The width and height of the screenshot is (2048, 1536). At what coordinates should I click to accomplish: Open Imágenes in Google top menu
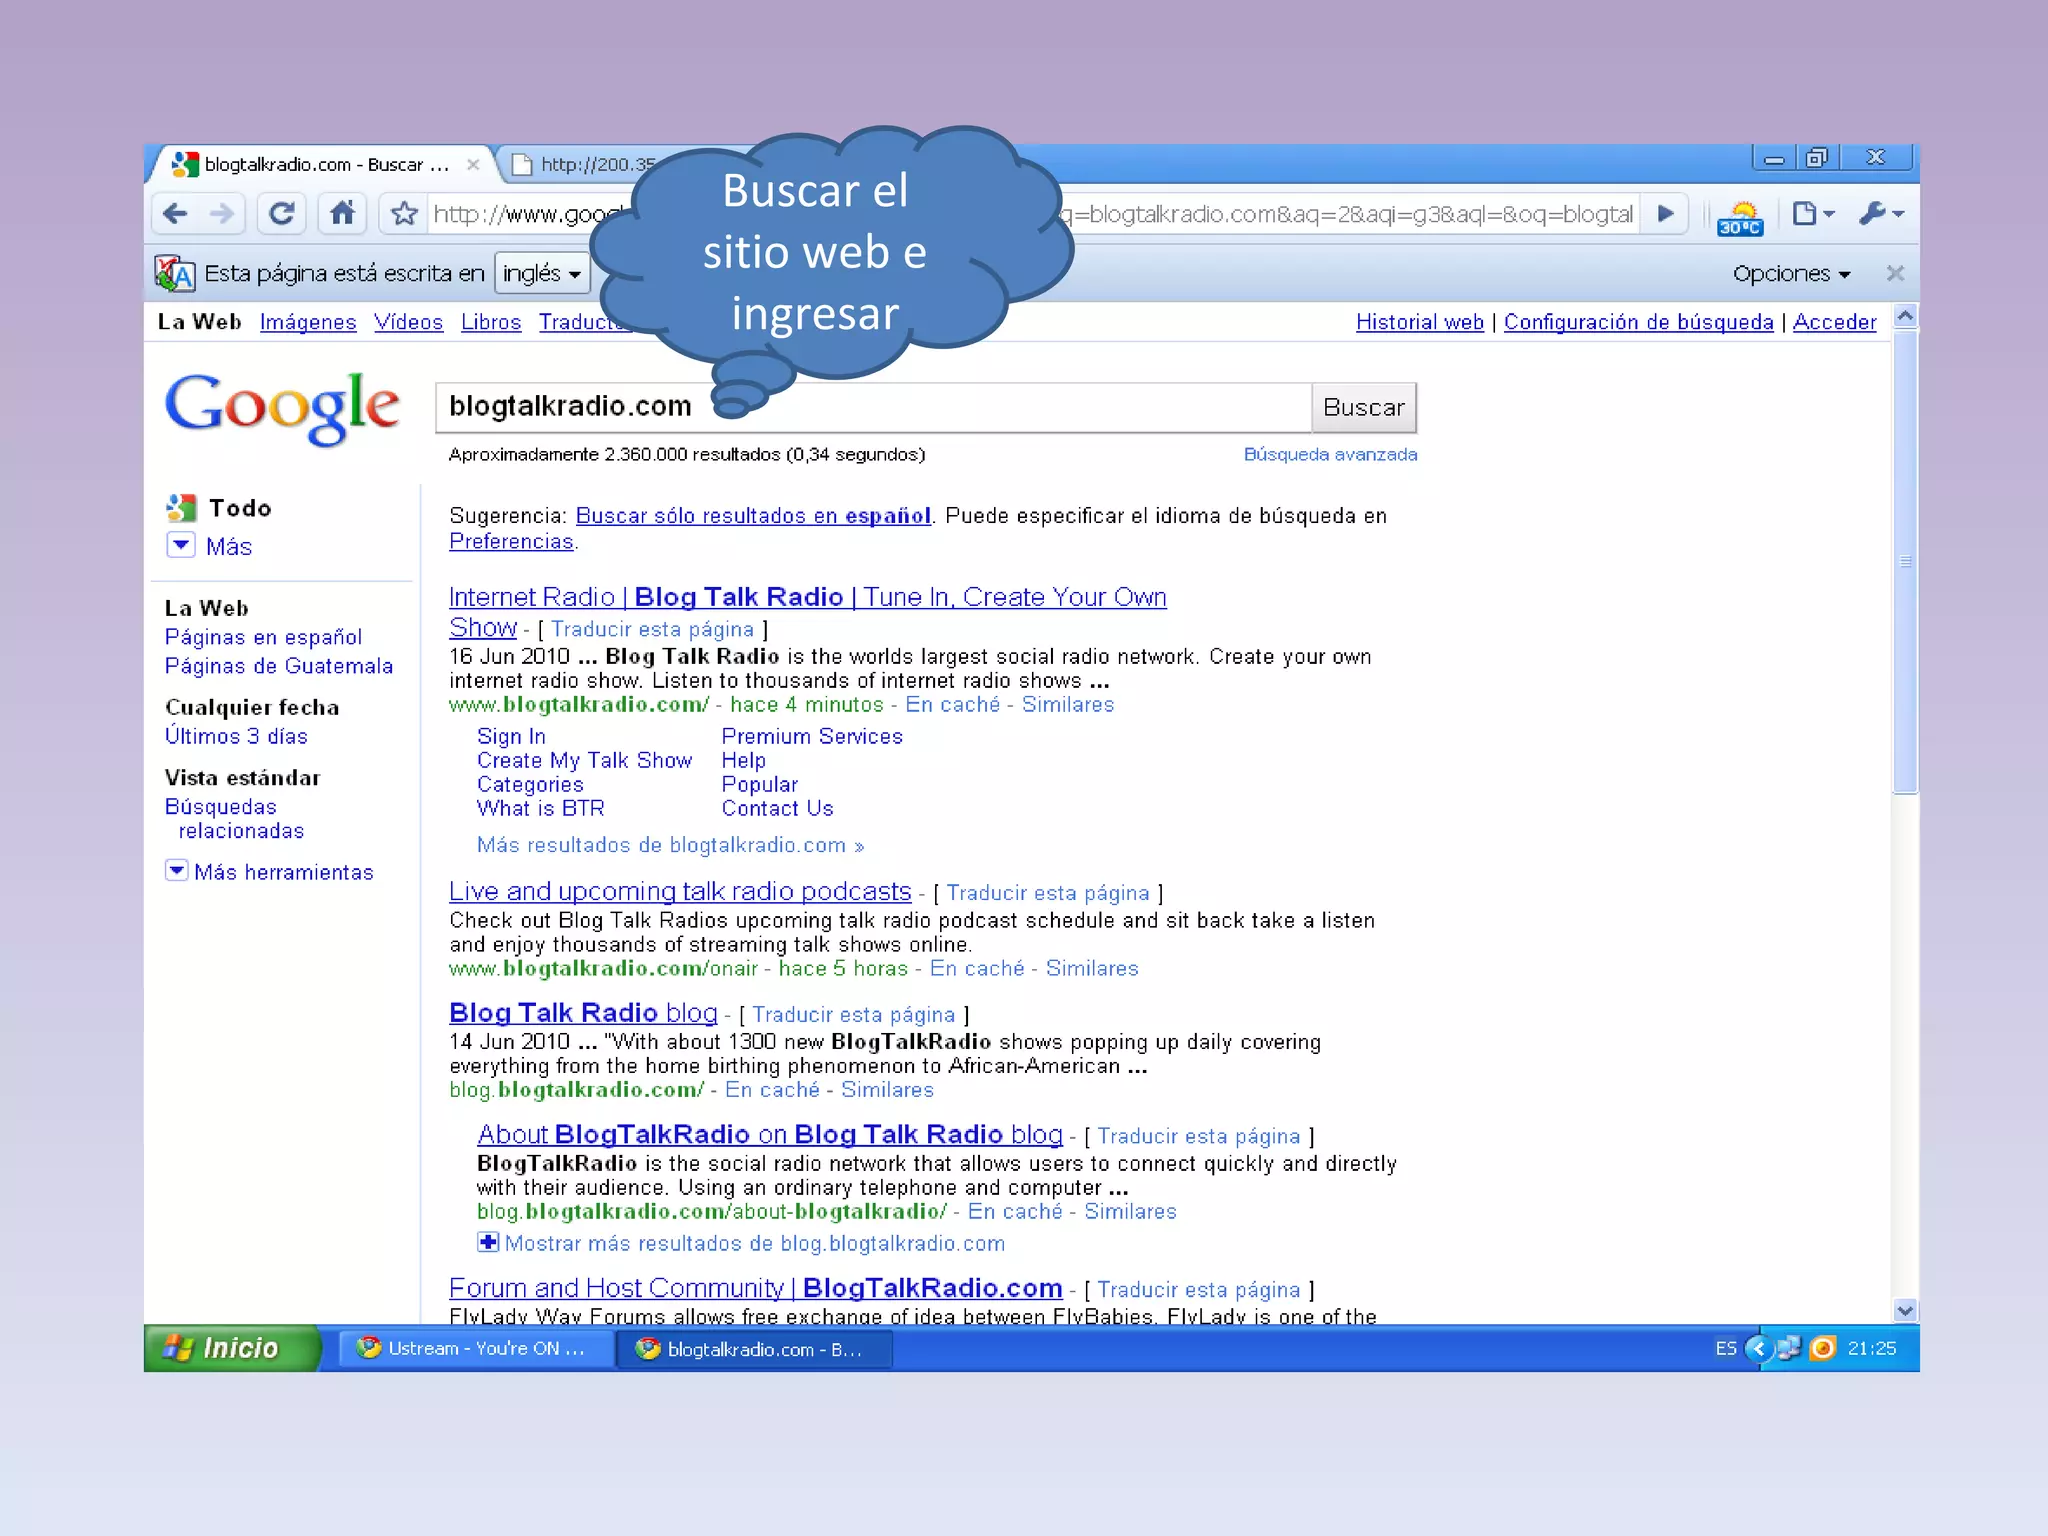pos(308,322)
